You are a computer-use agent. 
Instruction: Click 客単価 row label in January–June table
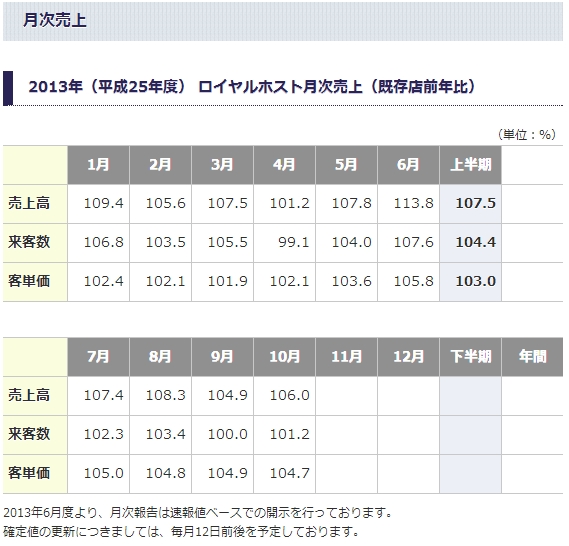pyautogui.click(x=35, y=282)
